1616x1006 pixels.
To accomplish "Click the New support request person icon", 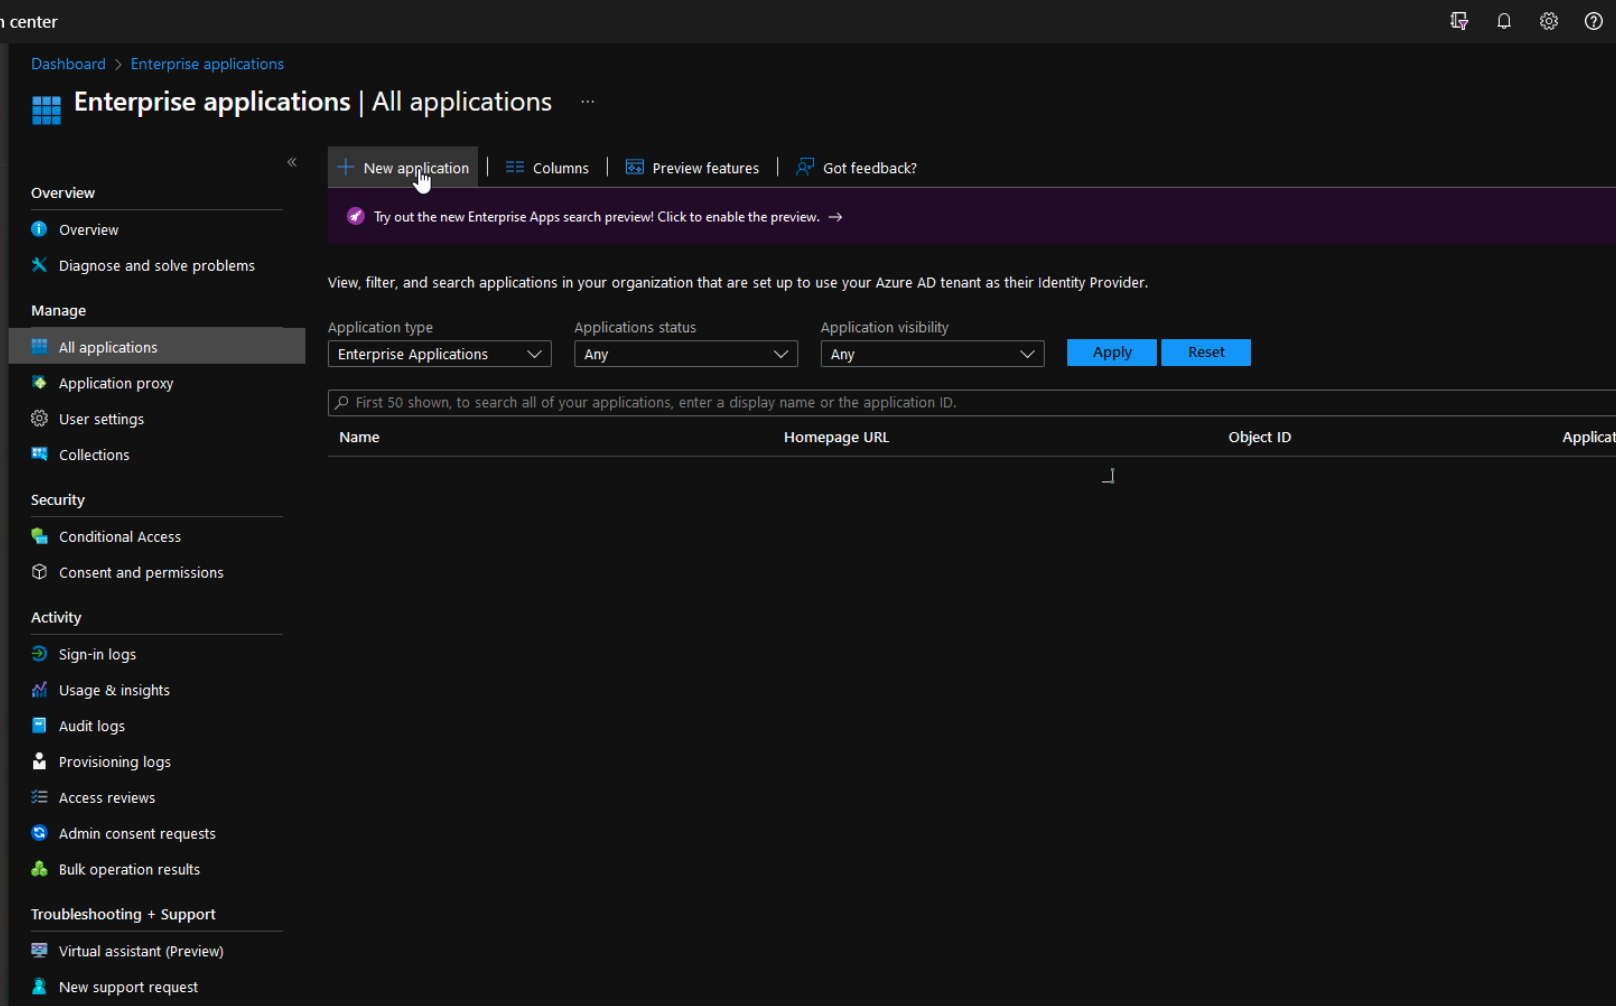I will (39, 987).
